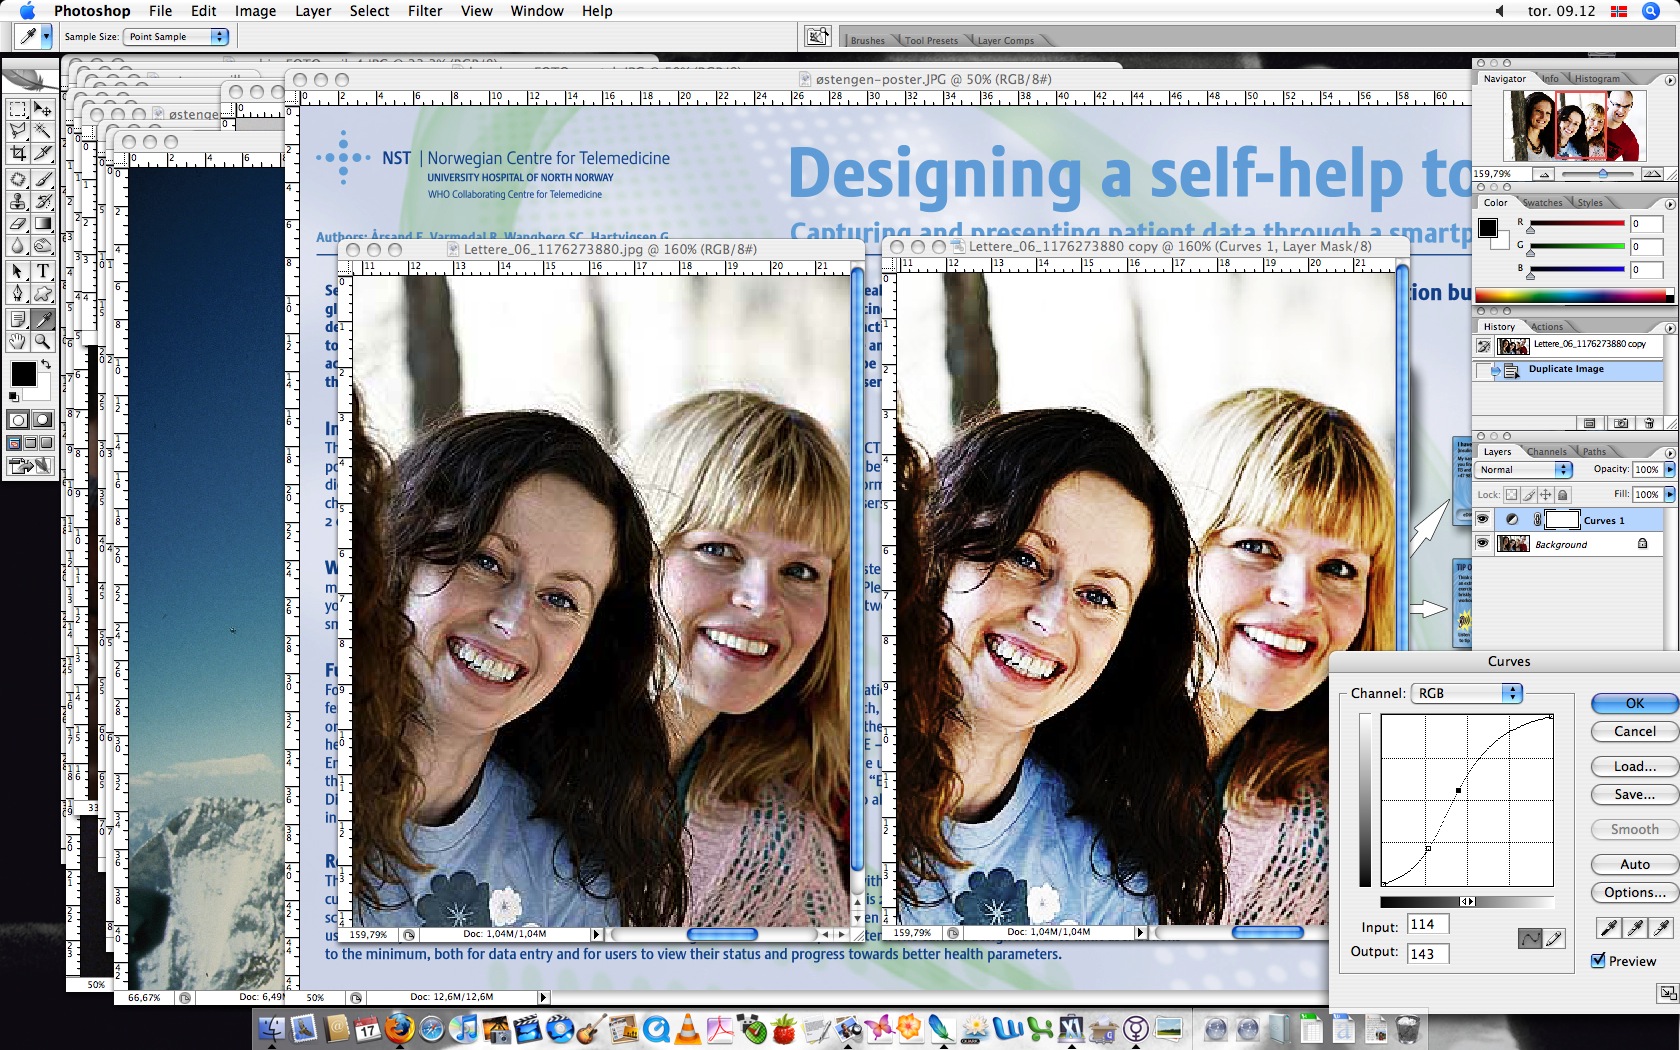Click the Options... button in Curves

(1635, 892)
